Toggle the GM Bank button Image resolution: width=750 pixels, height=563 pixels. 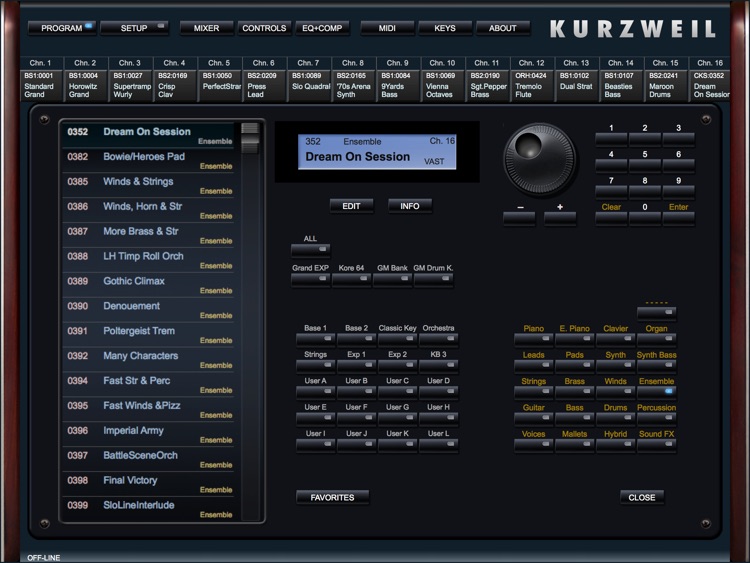click(393, 279)
